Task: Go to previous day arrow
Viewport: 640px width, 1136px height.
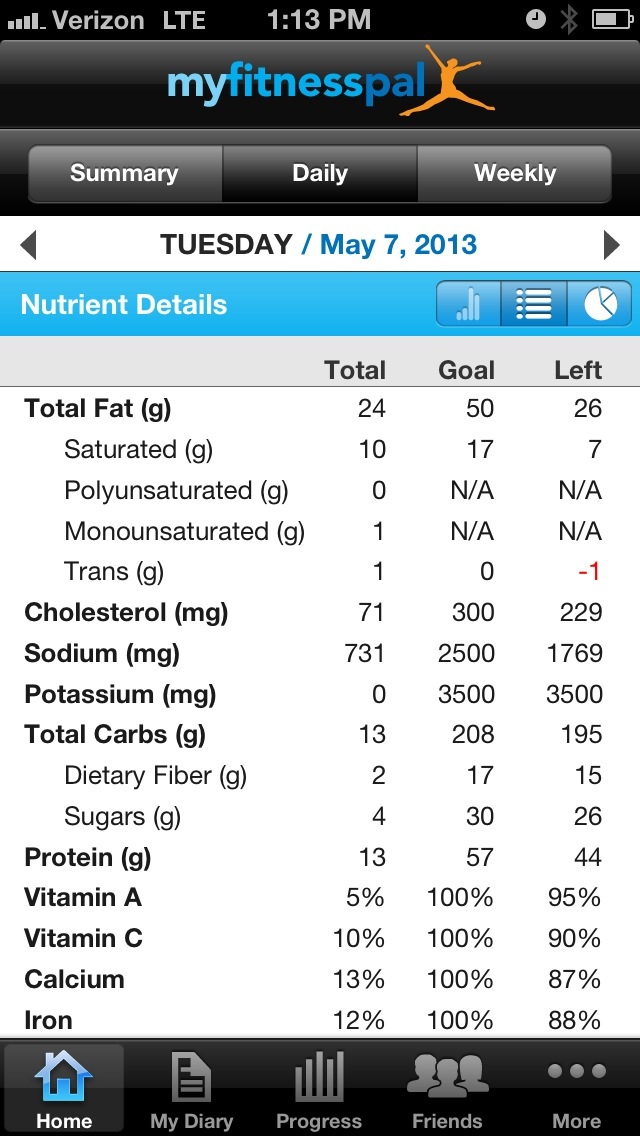Action: pyautogui.click(x=28, y=245)
